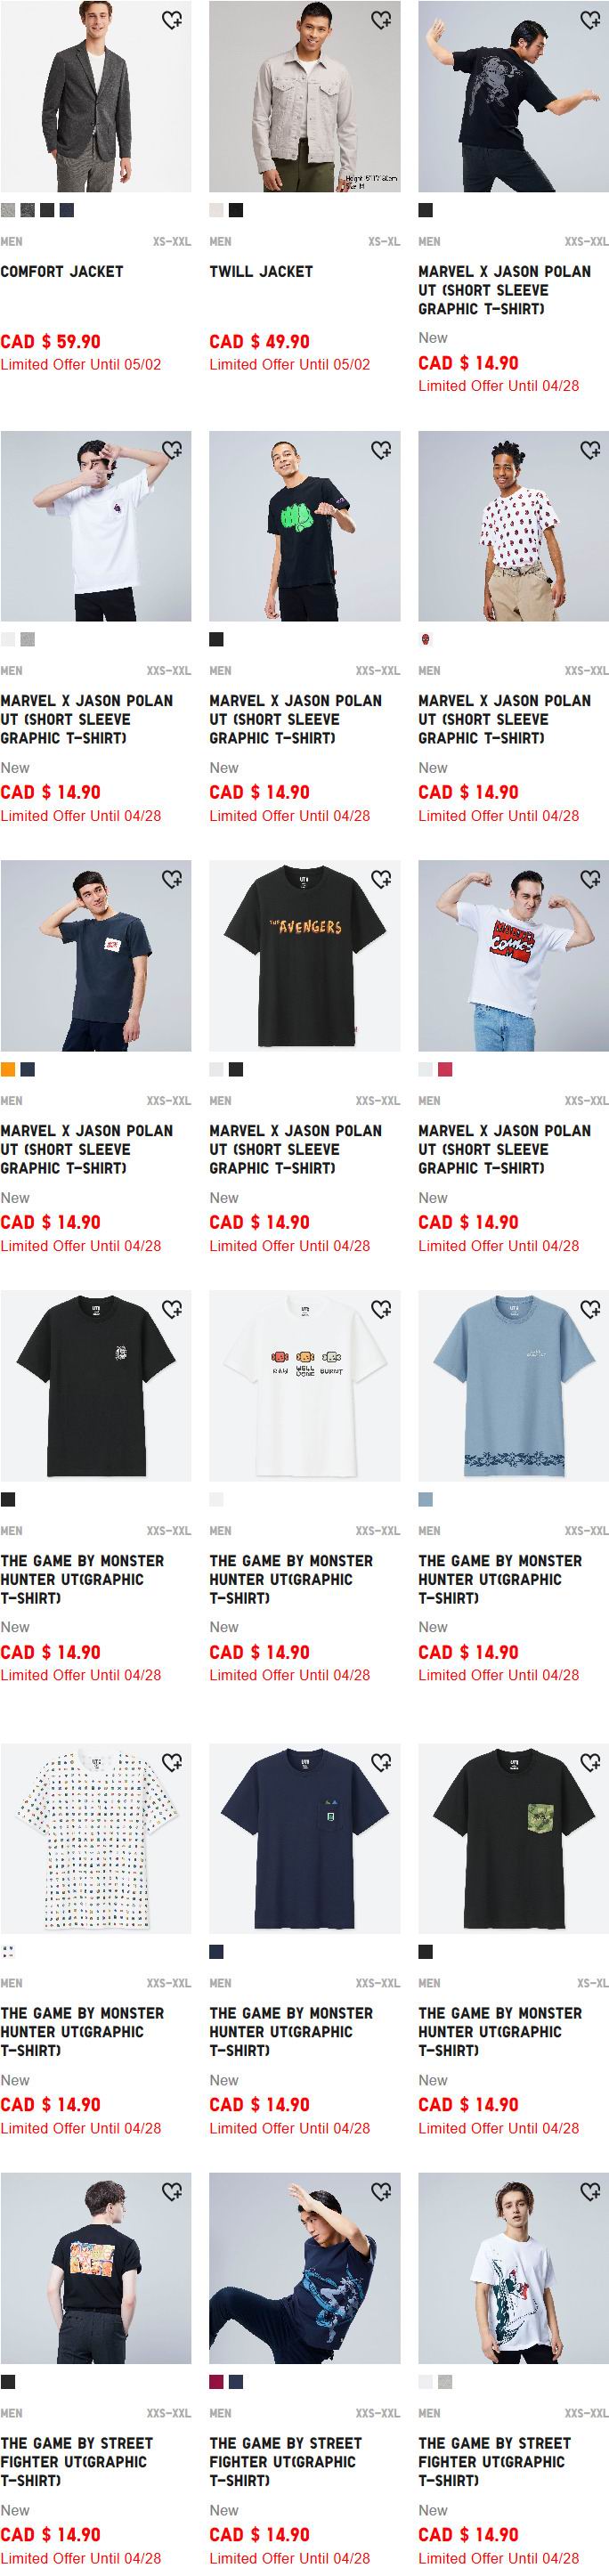The image size is (609, 2576).
Task: View the black Avengers T-shirt product image
Action: pos(305,955)
